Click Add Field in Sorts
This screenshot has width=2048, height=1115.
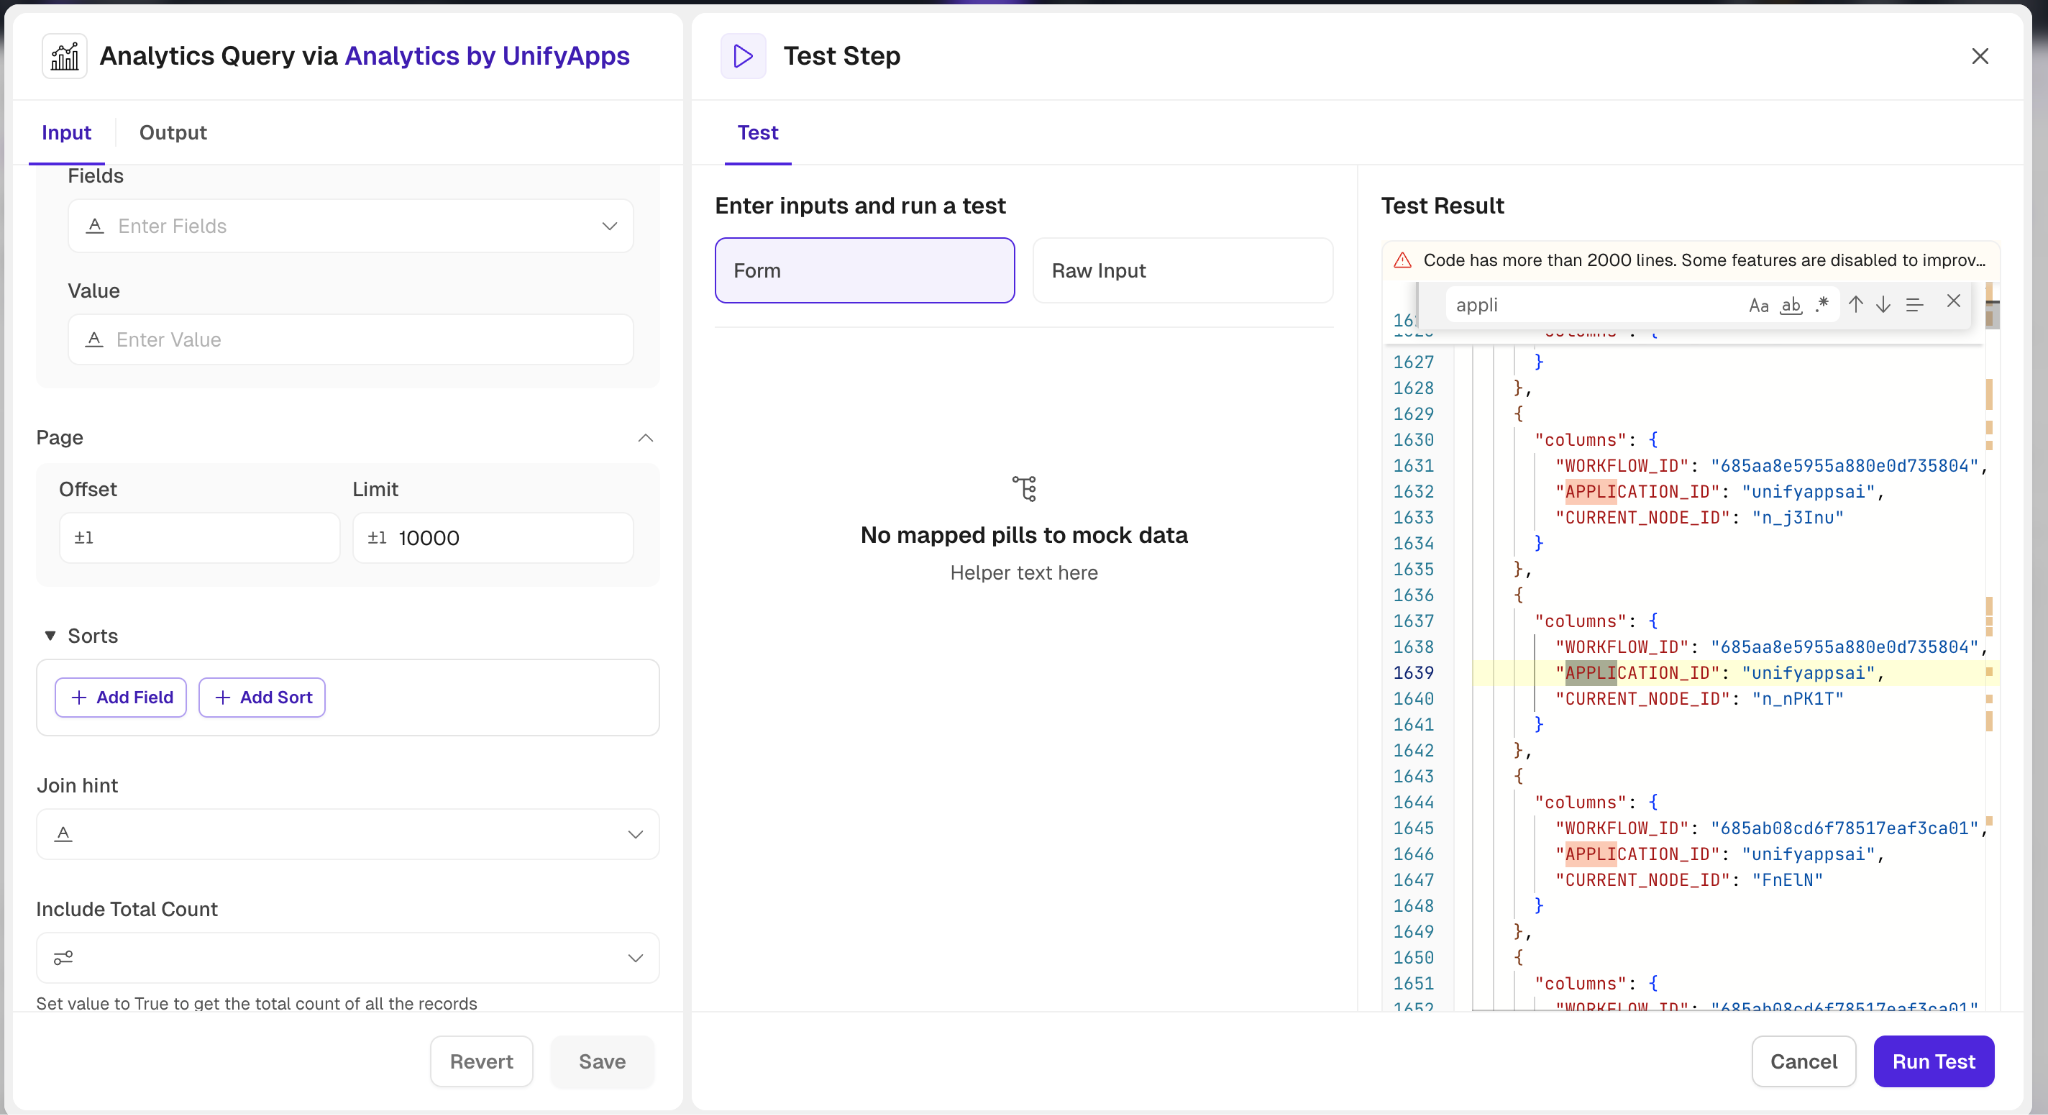click(121, 697)
